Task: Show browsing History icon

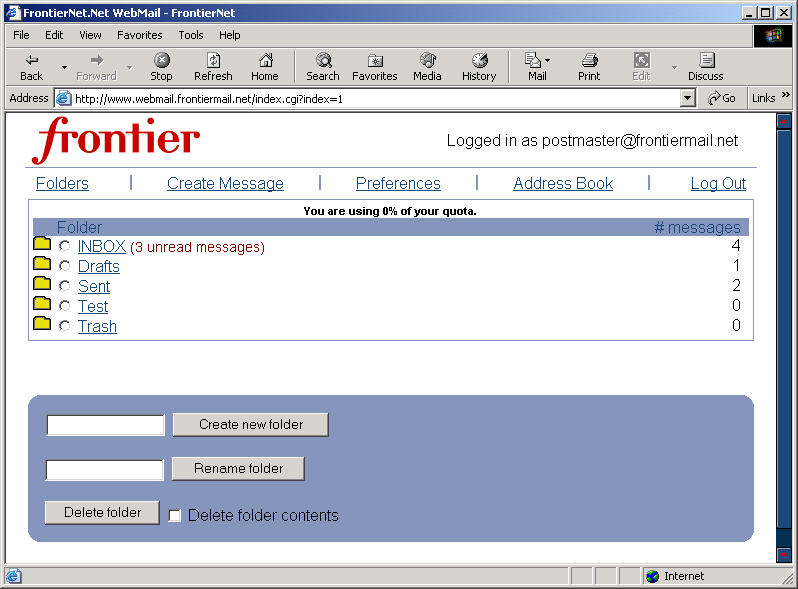Action: coord(479,60)
